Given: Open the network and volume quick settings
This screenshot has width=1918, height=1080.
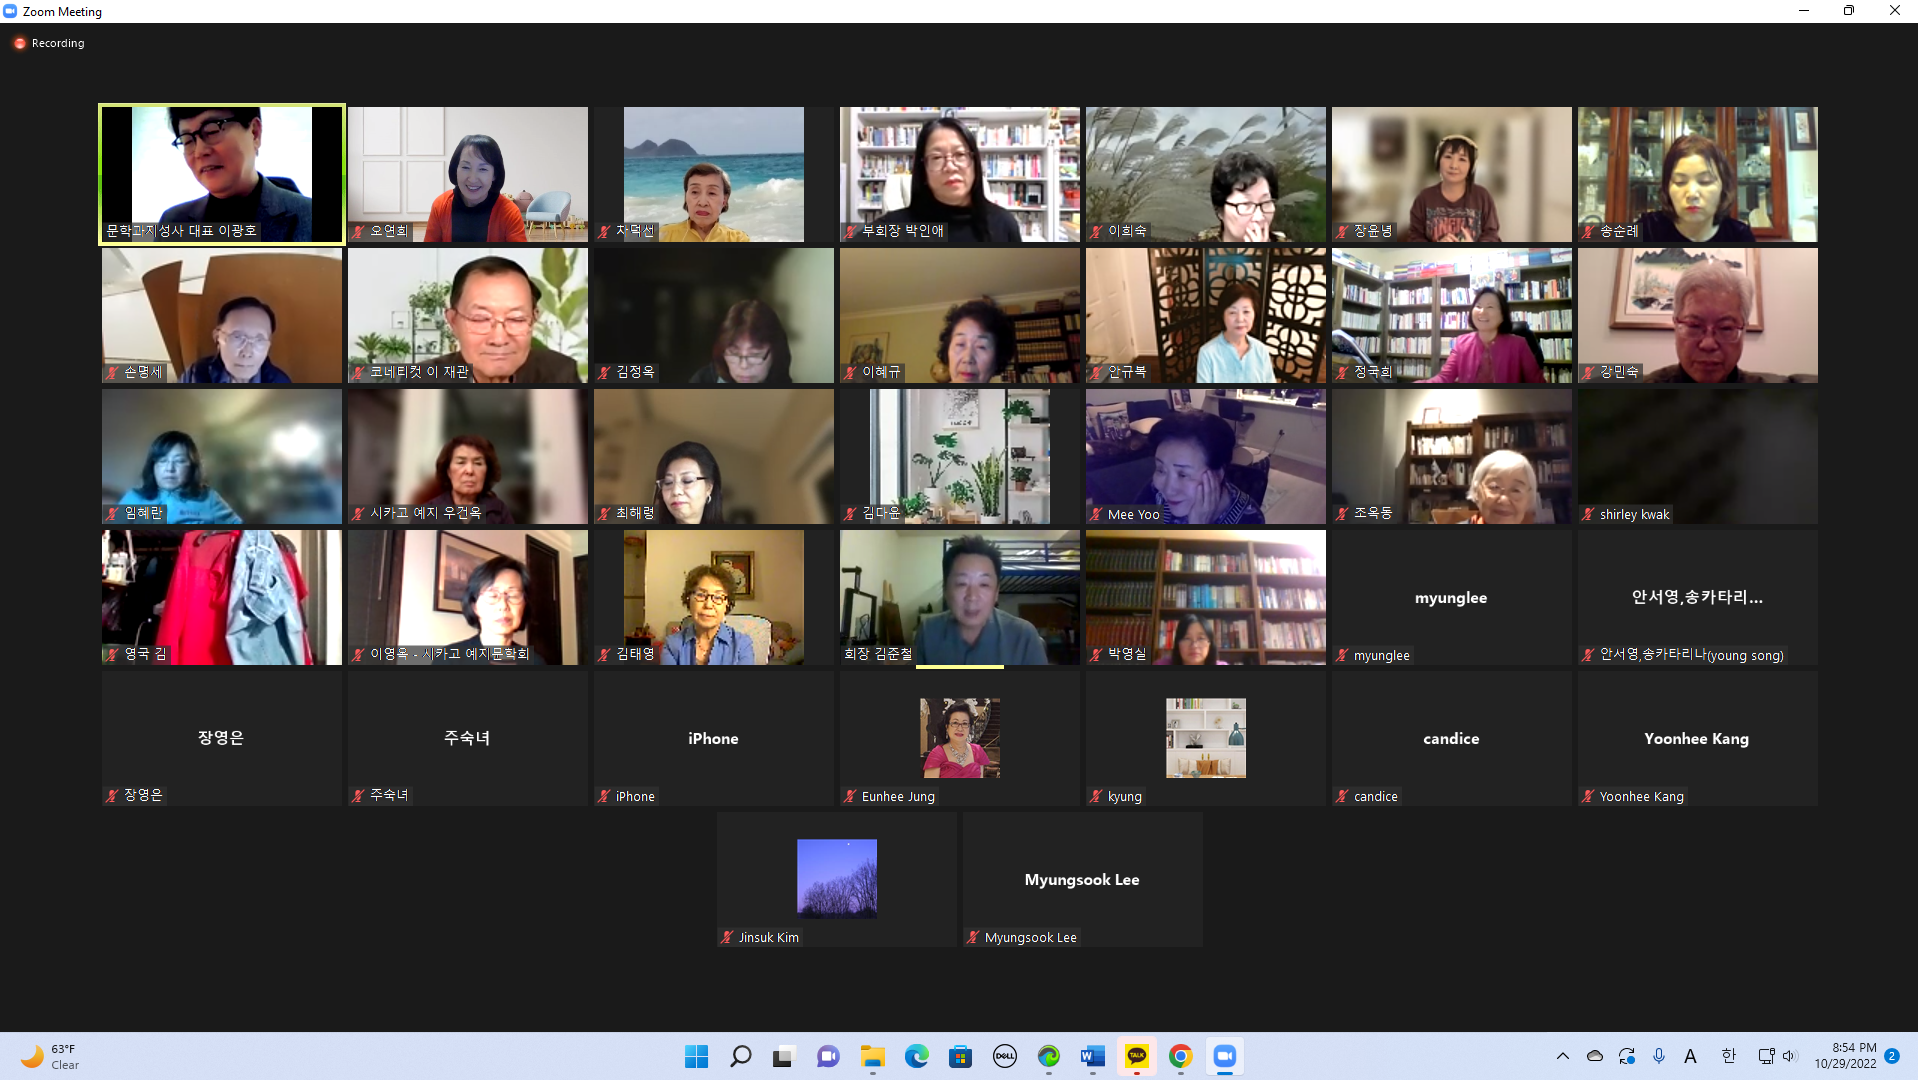Looking at the screenshot, I should [x=1777, y=1056].
